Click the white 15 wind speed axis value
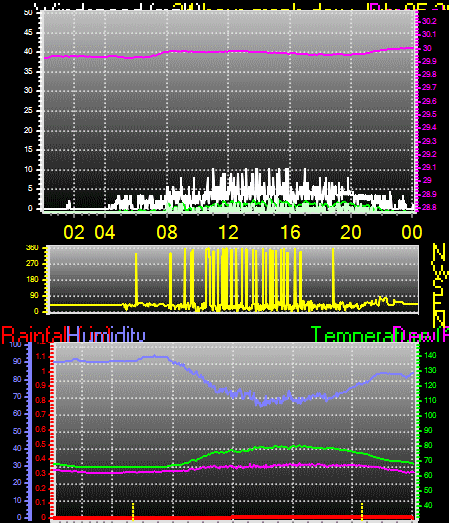This screenshot has height=523, width=449. (28, 149)
